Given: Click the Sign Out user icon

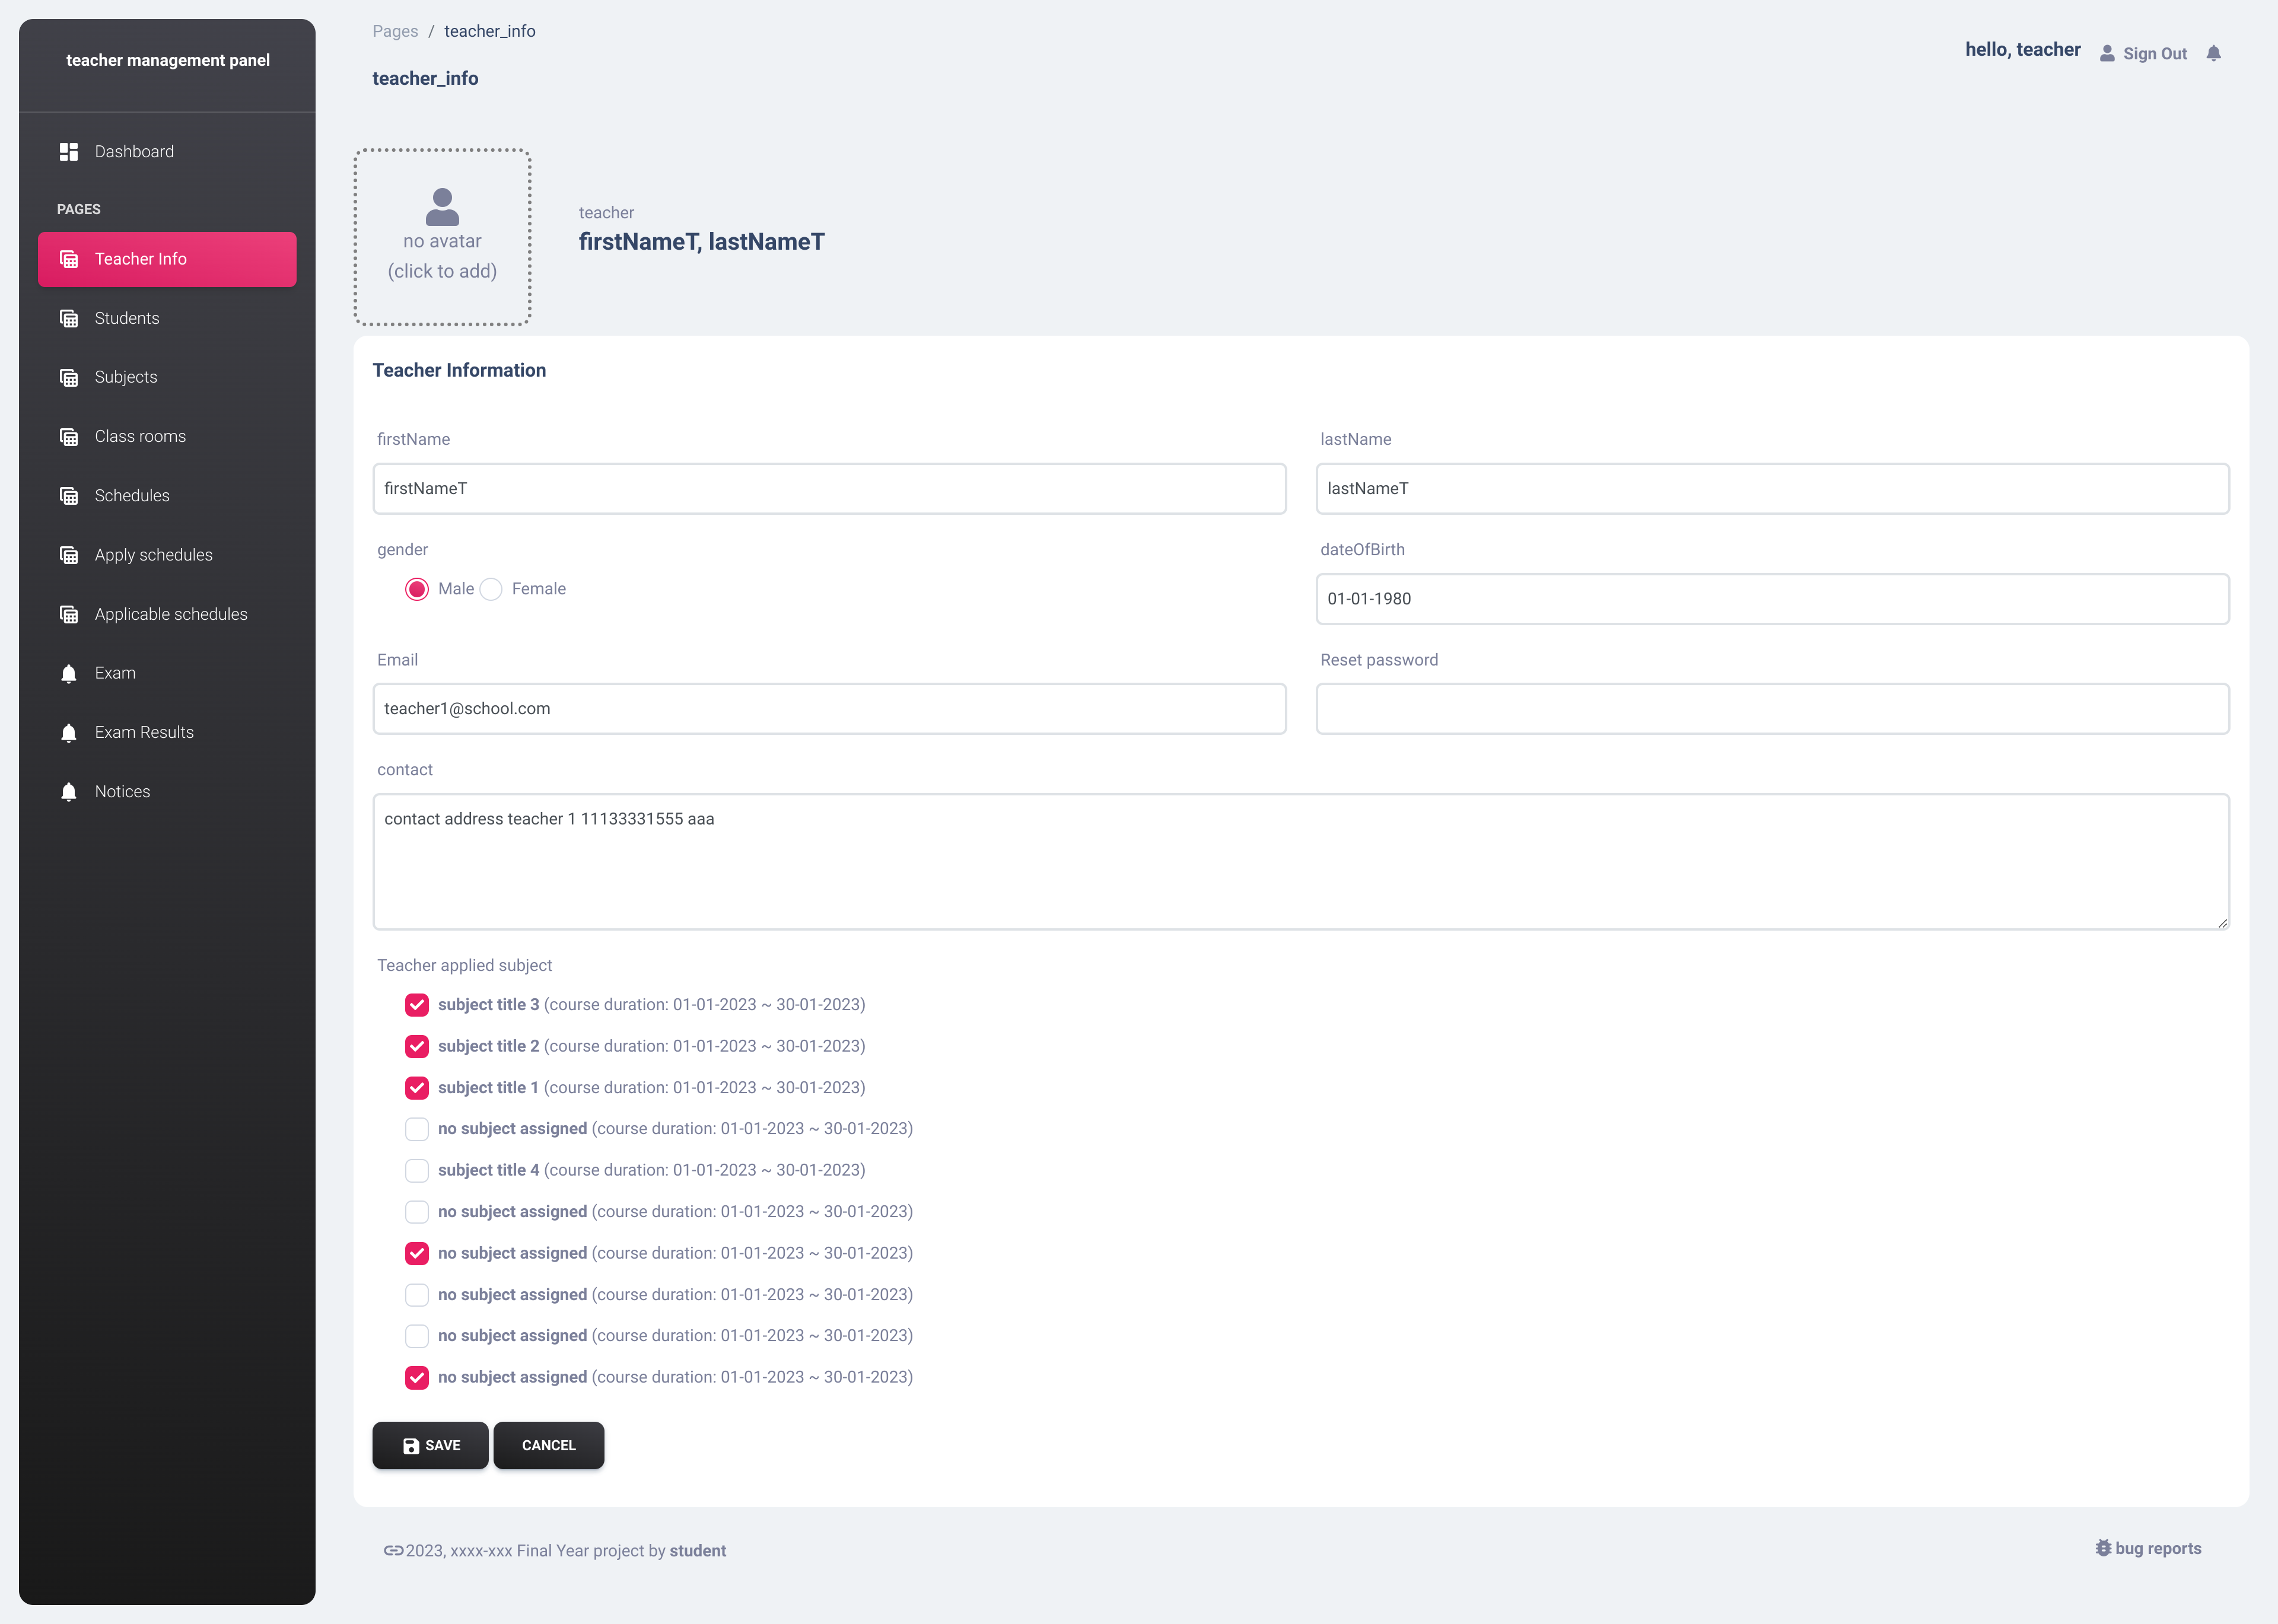Looking at the screenshot, I should pos(2107,53).
